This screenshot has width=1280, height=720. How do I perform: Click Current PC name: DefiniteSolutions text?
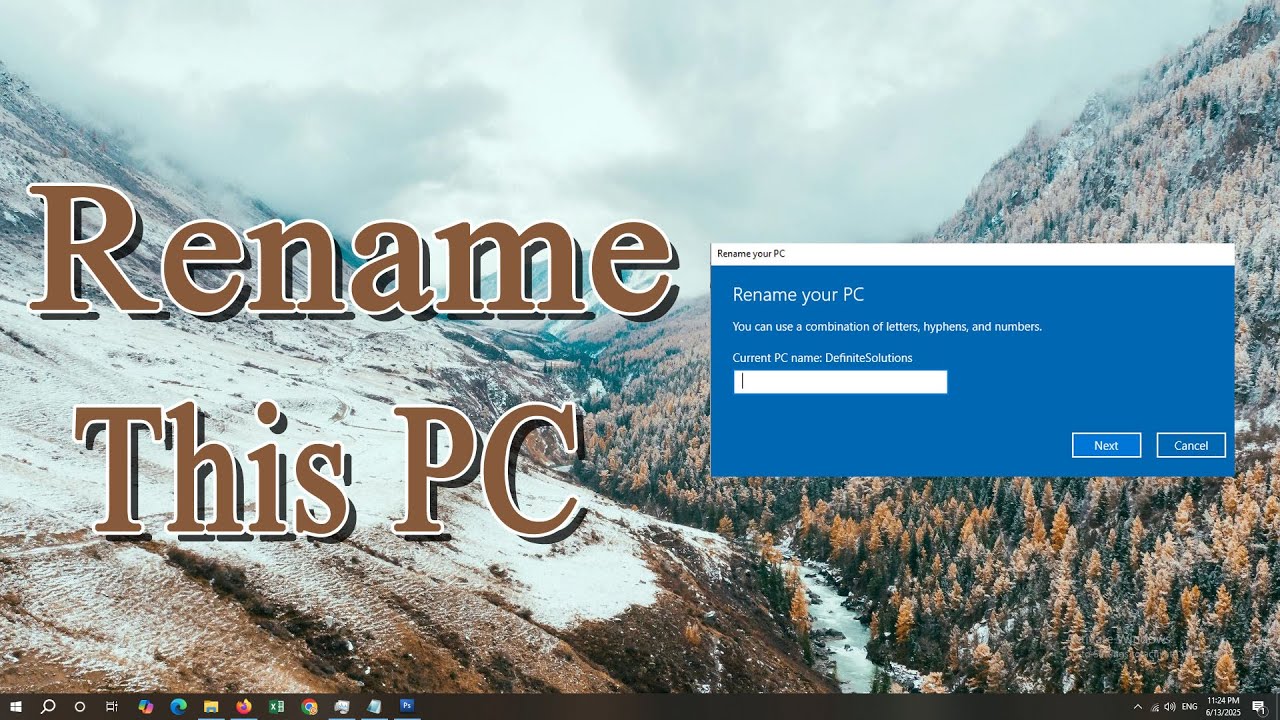click(x=822, y=358)
